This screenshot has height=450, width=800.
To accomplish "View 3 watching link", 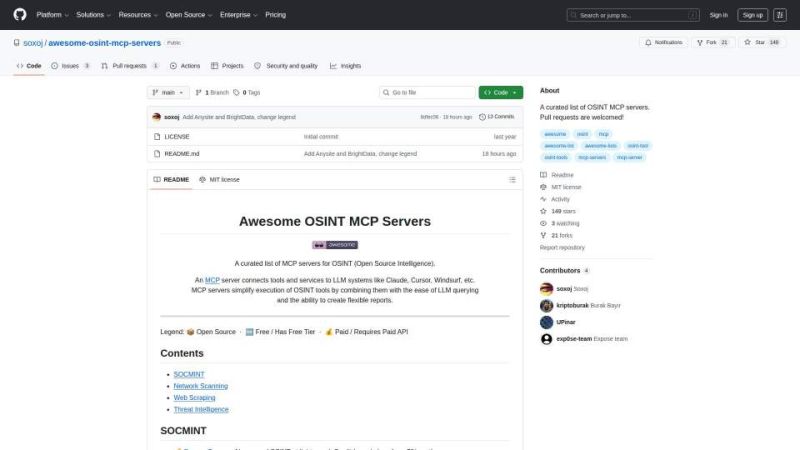I will tap(560, 223).
